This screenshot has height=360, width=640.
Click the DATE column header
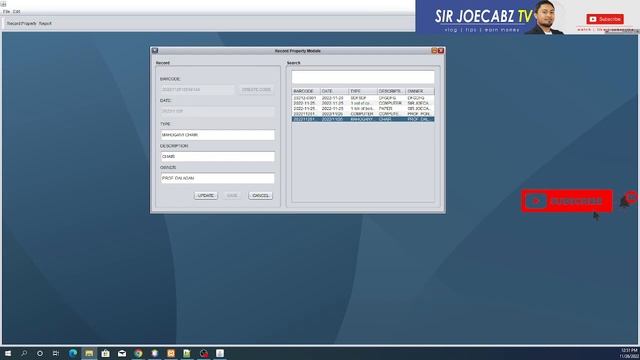tap(335, 91)
